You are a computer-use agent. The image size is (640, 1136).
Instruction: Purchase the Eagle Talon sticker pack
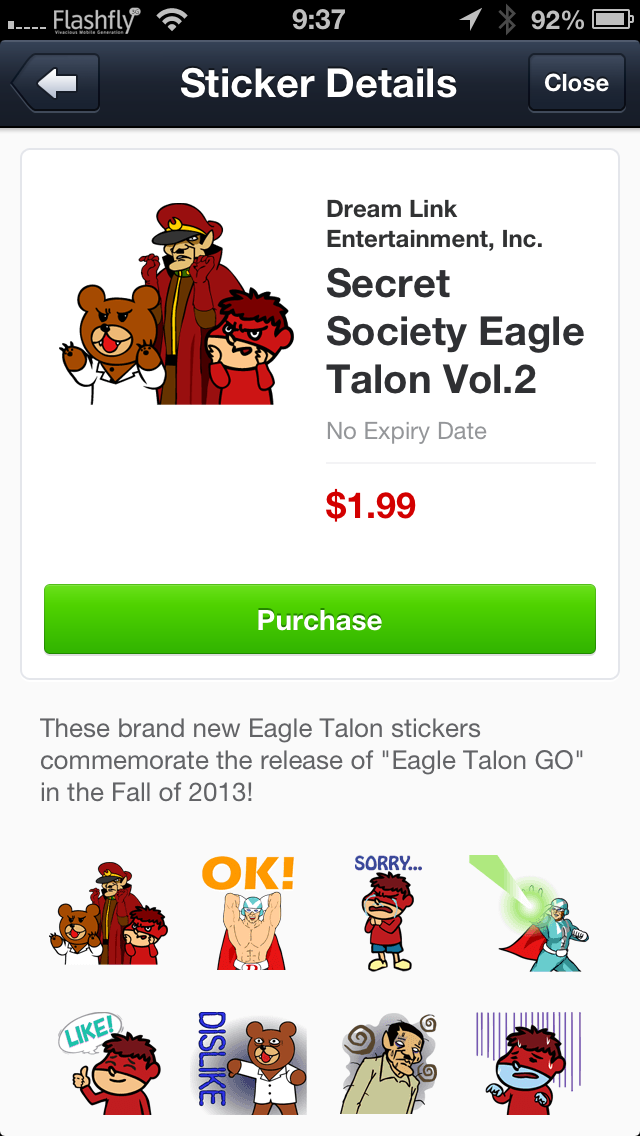tap(320, 619)
